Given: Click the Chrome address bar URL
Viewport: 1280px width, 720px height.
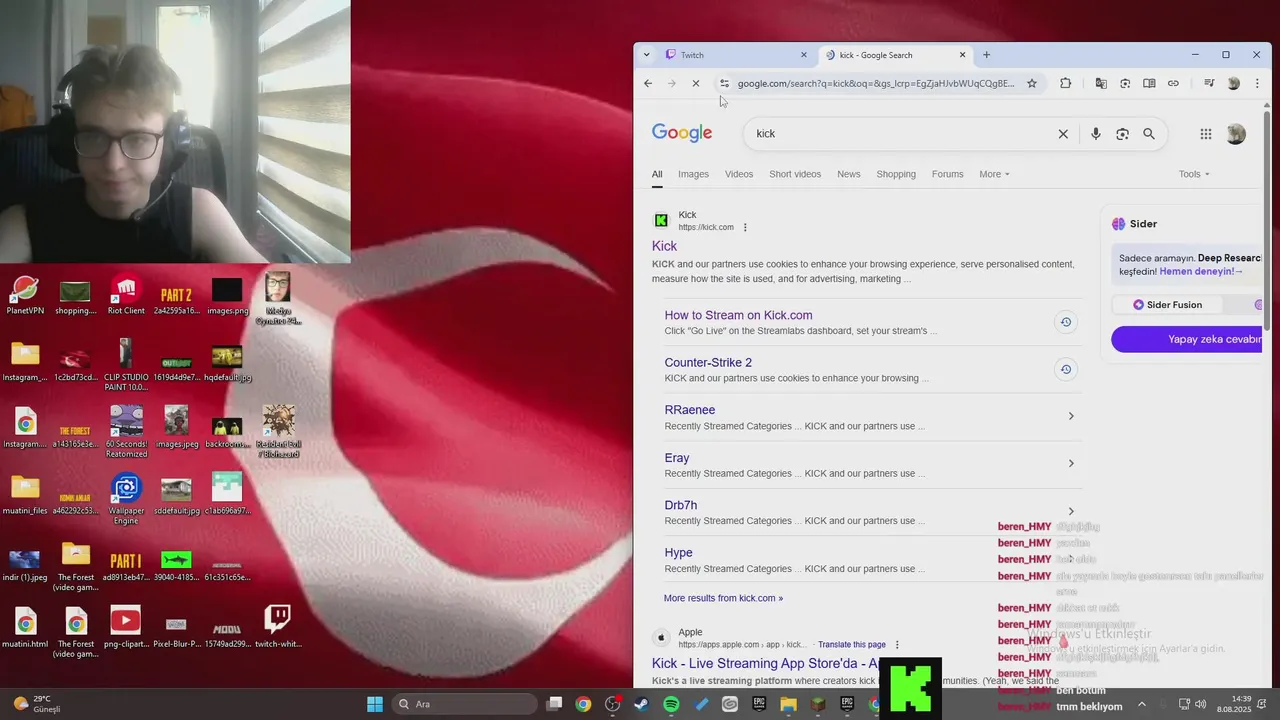Looking at the screenshot, I should pos(875,83).
